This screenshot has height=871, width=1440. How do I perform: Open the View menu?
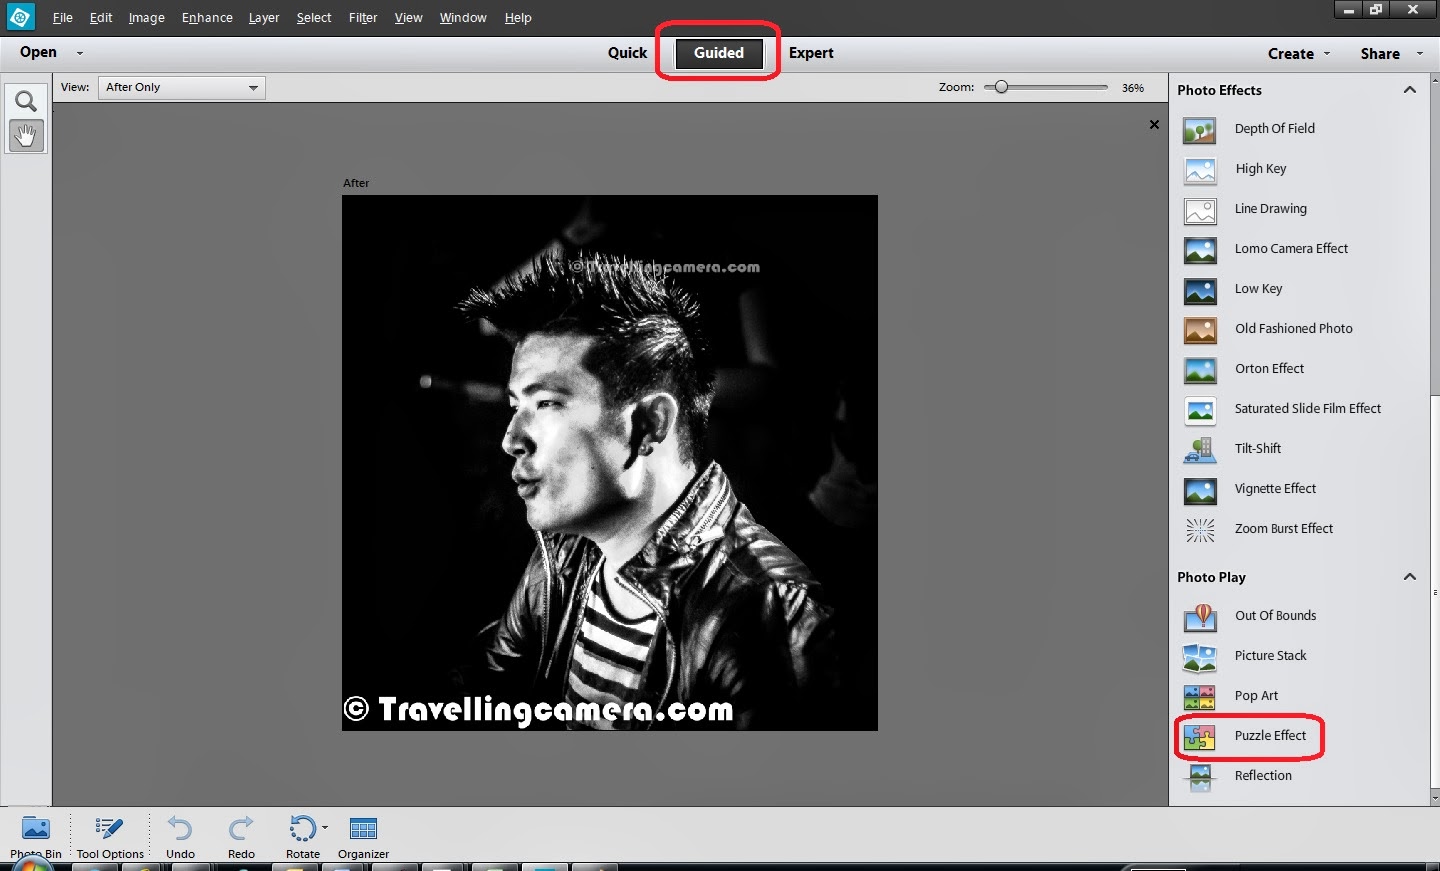click(x=408, y=18)
